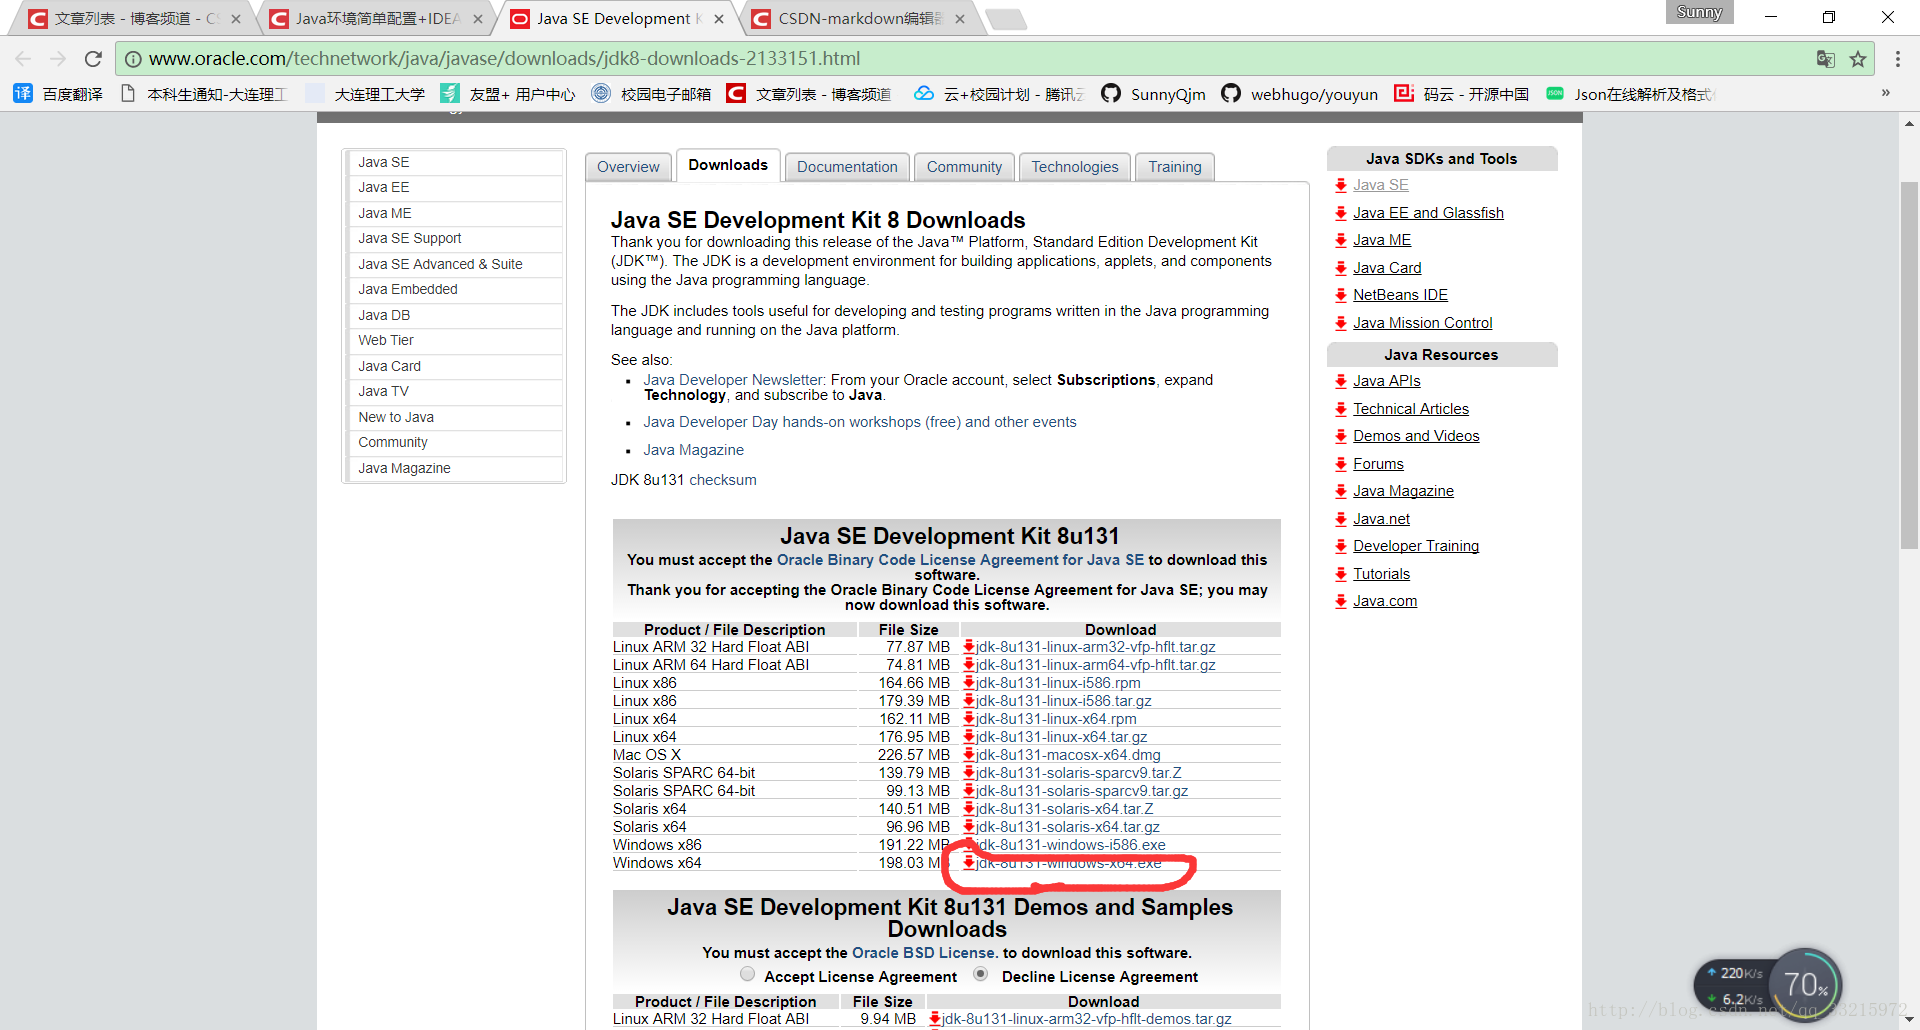This screenshot has width=1920, height=1030.
Task: Select Java TV in left menu
Action: click(x=455, y=391)
